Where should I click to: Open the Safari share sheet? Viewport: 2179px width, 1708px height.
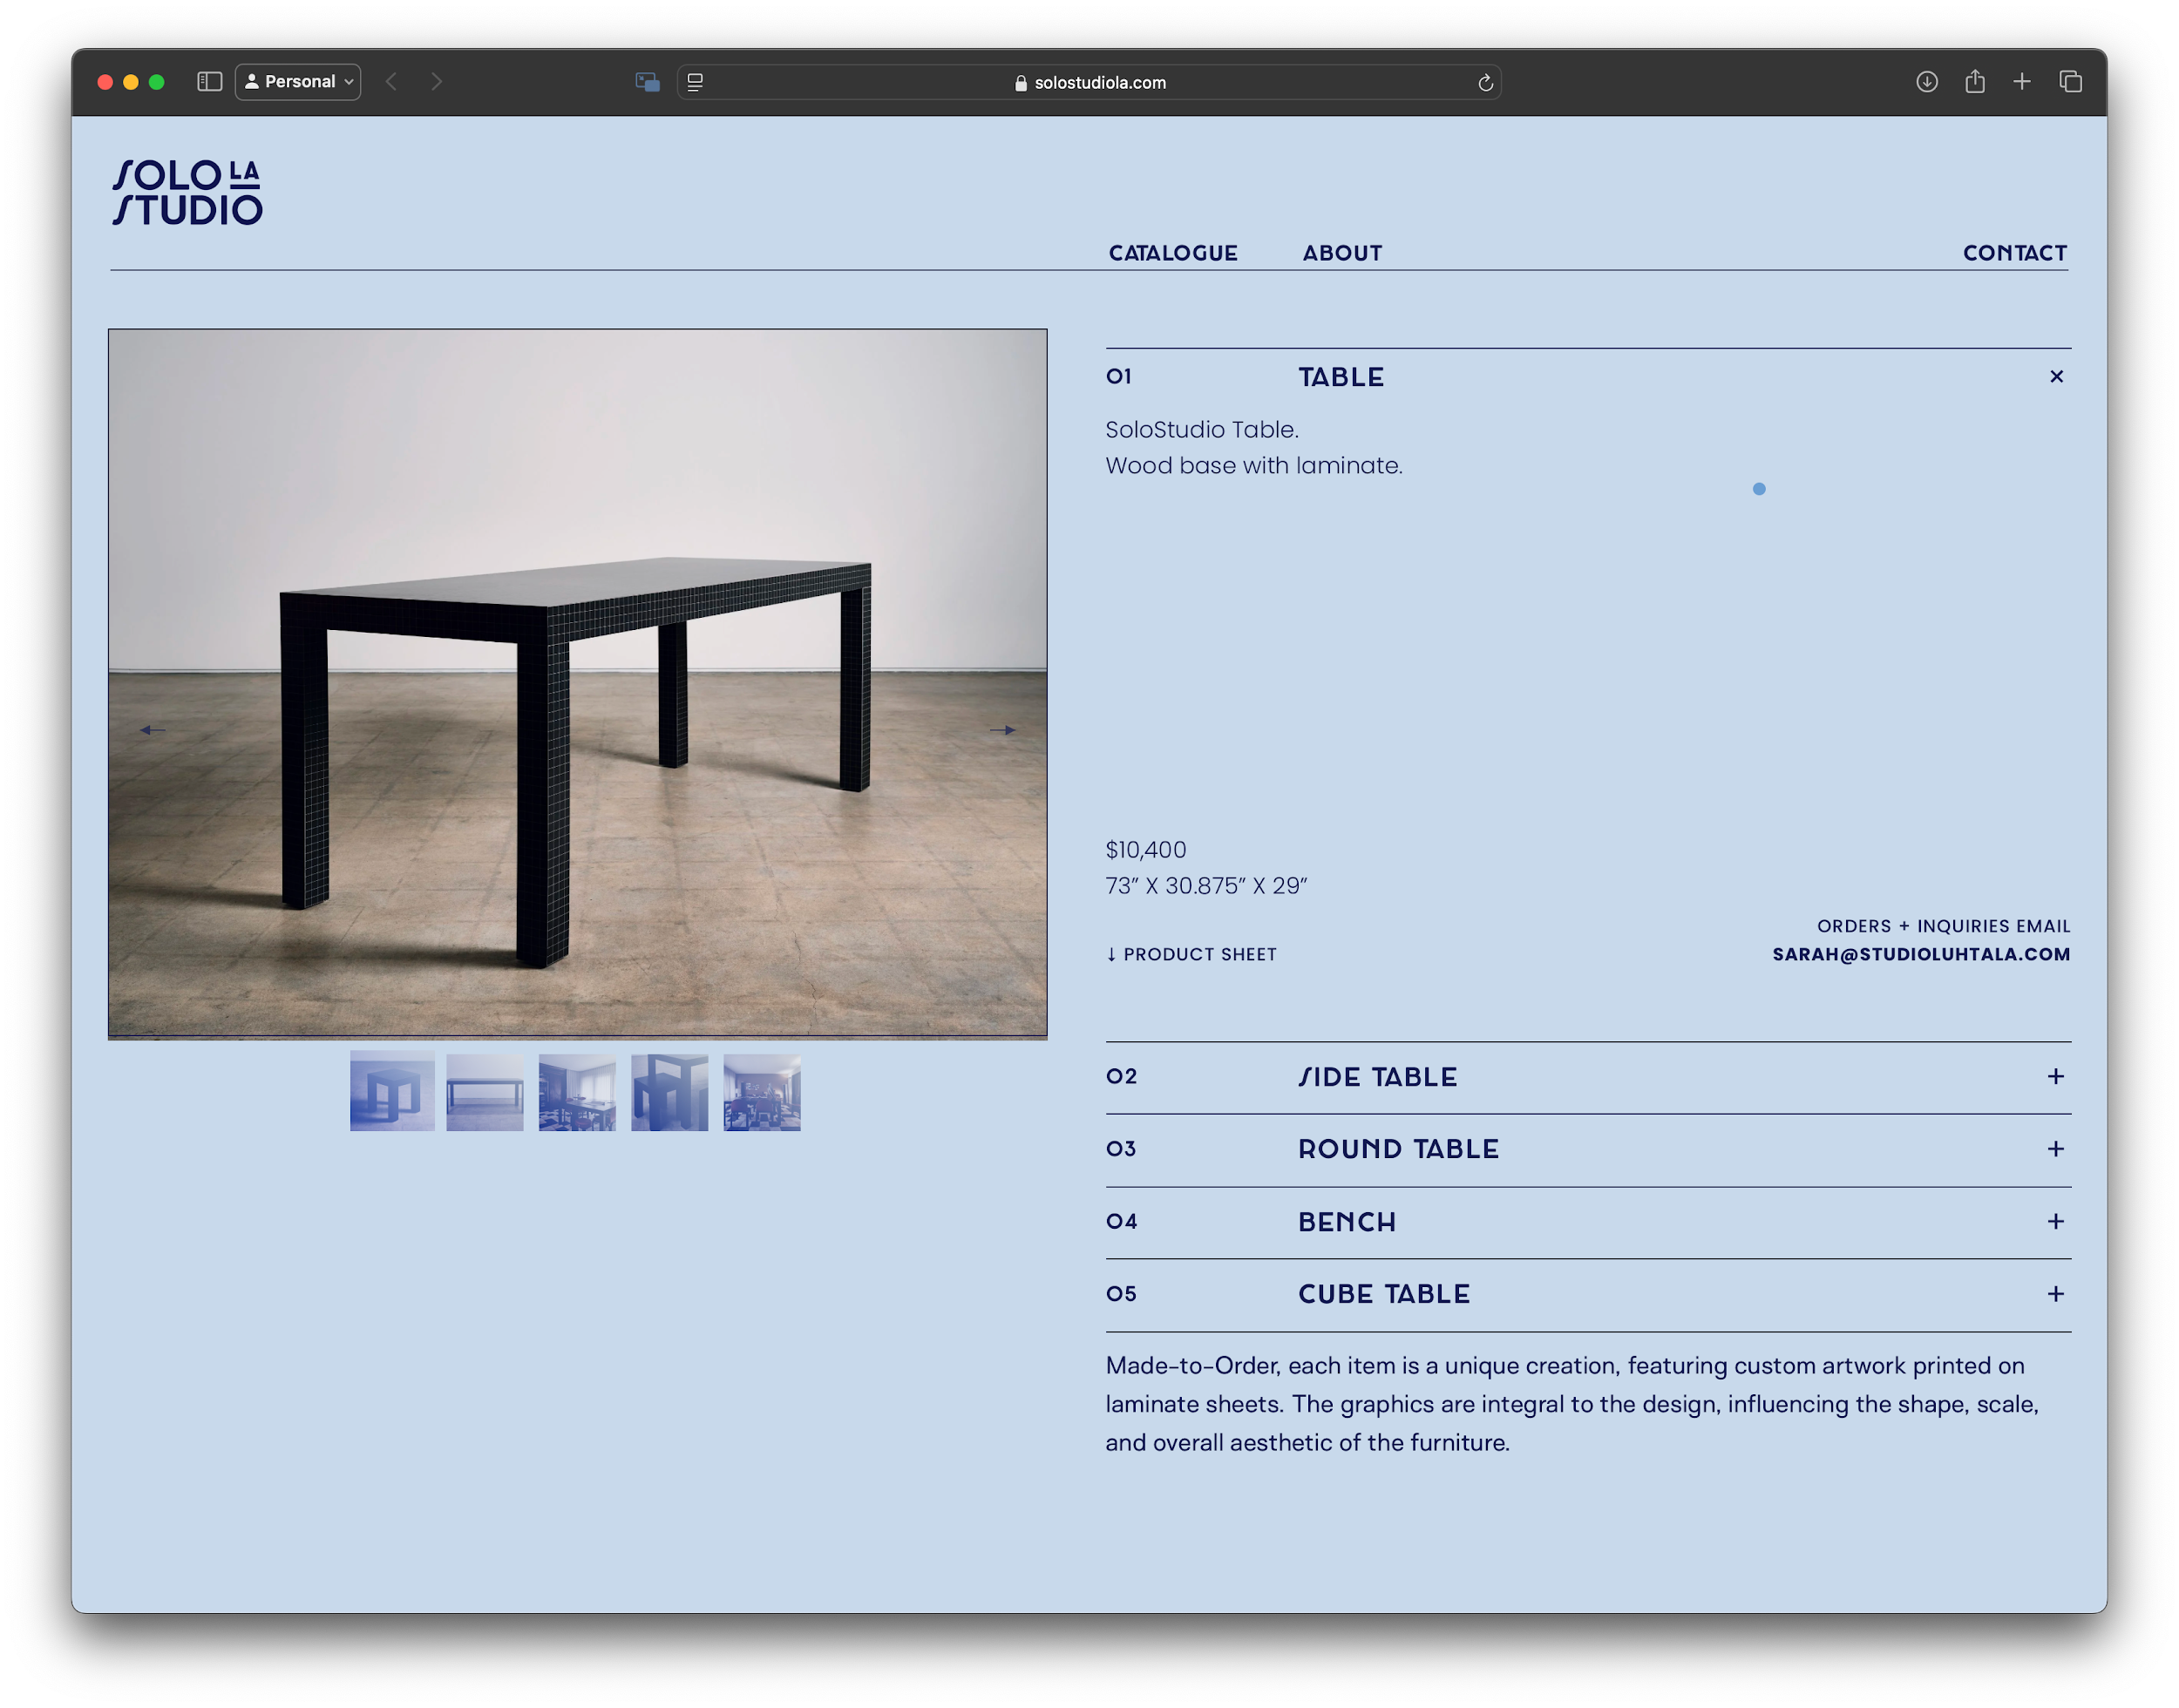[x=1974, y=82]
